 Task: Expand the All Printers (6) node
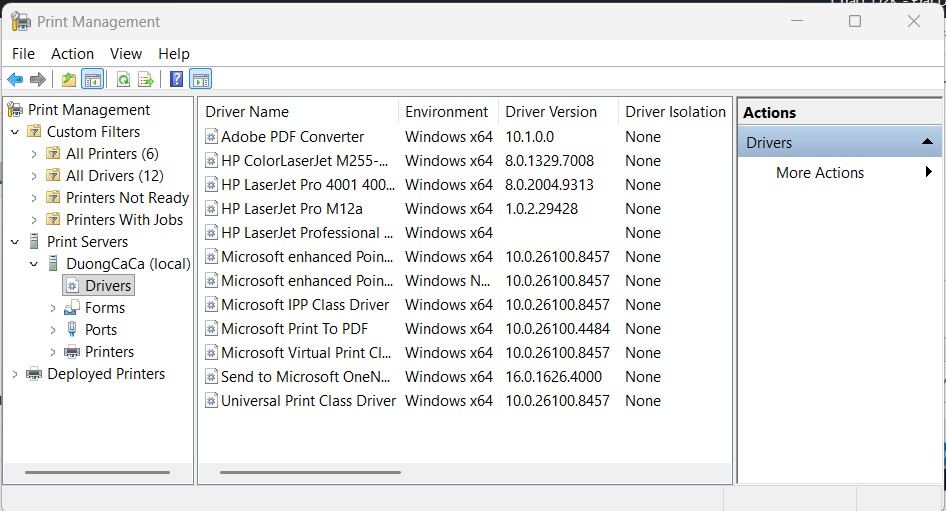pos(34,154)
